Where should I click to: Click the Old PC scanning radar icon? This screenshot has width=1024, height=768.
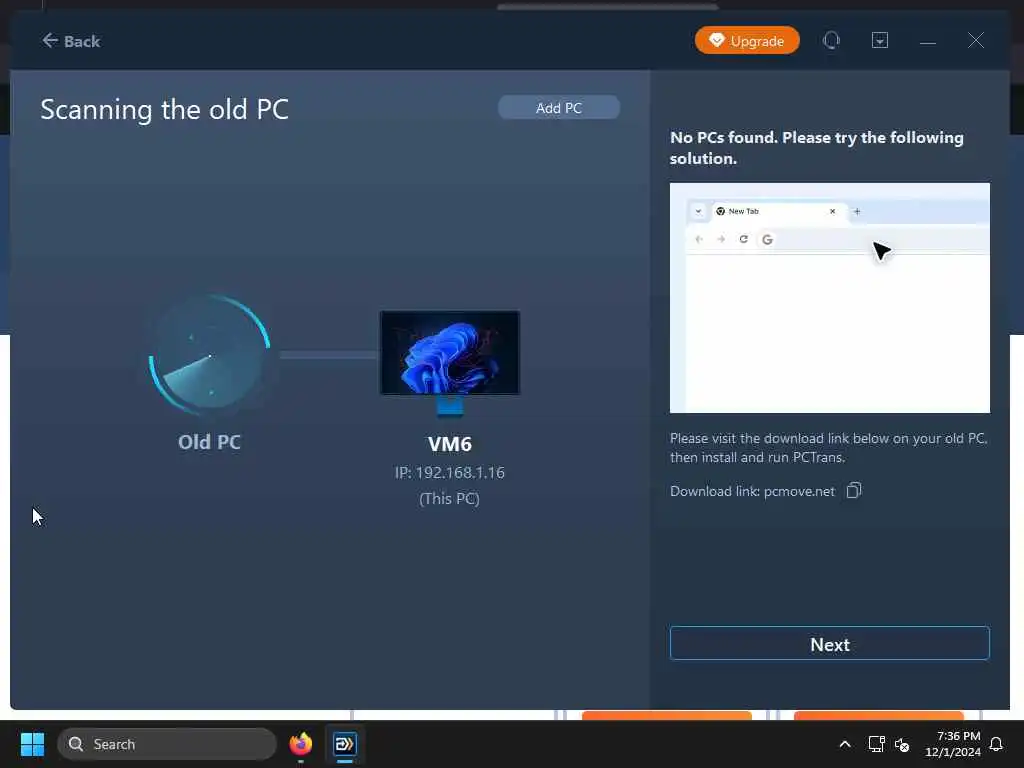coord(210,355)
